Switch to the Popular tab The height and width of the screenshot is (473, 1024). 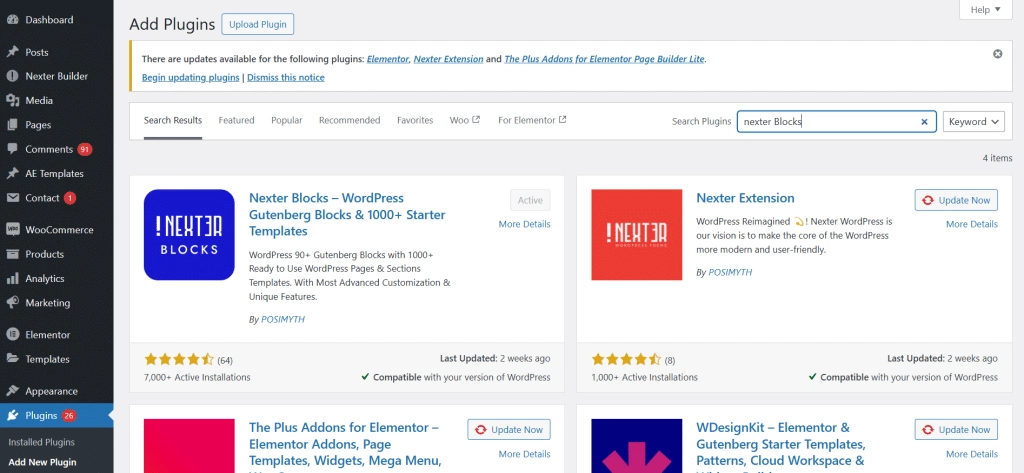[x=286, y=120]
